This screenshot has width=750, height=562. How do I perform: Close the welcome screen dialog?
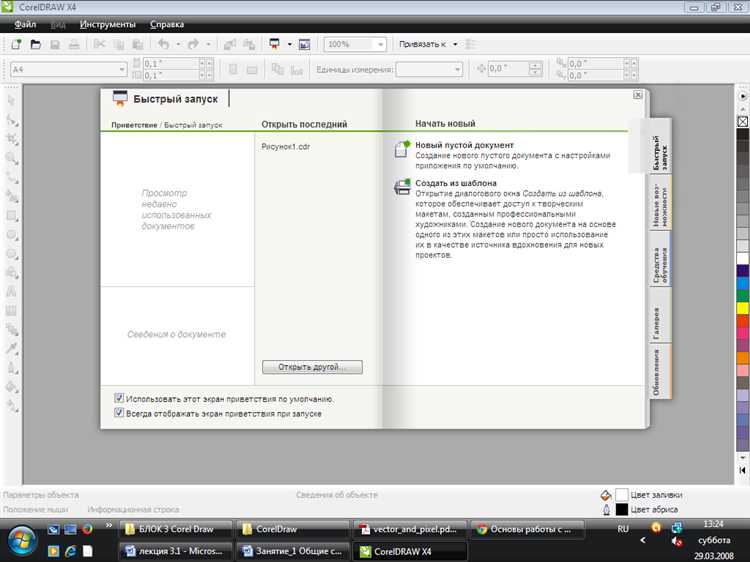coord(638,95)
